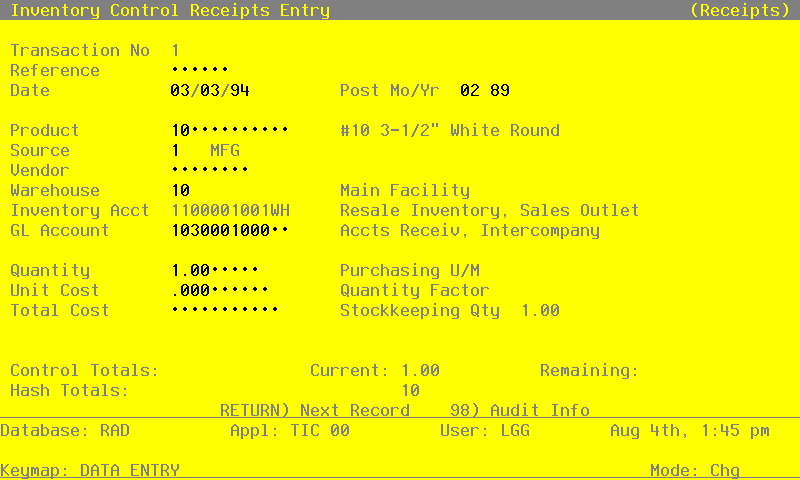Click the Remaining: label
This screenshot has height=480, width=800.
click(589, 370)
